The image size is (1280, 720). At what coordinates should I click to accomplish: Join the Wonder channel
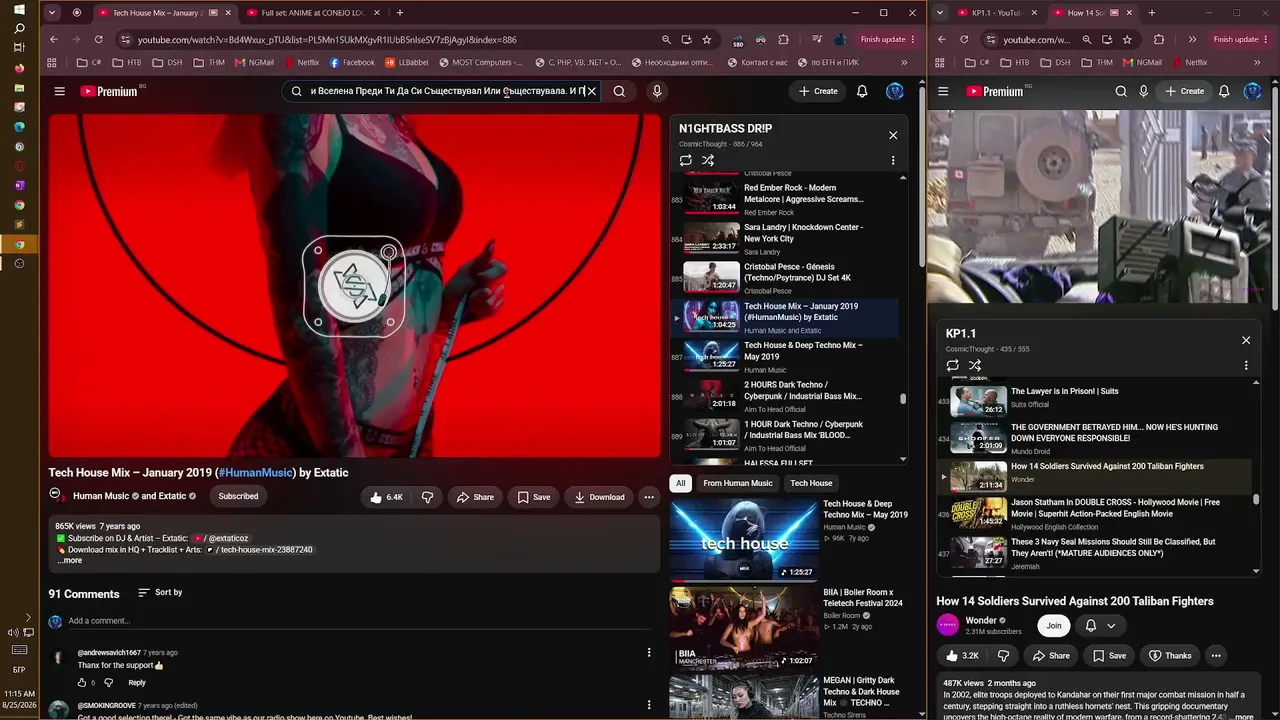point(1054,626)
